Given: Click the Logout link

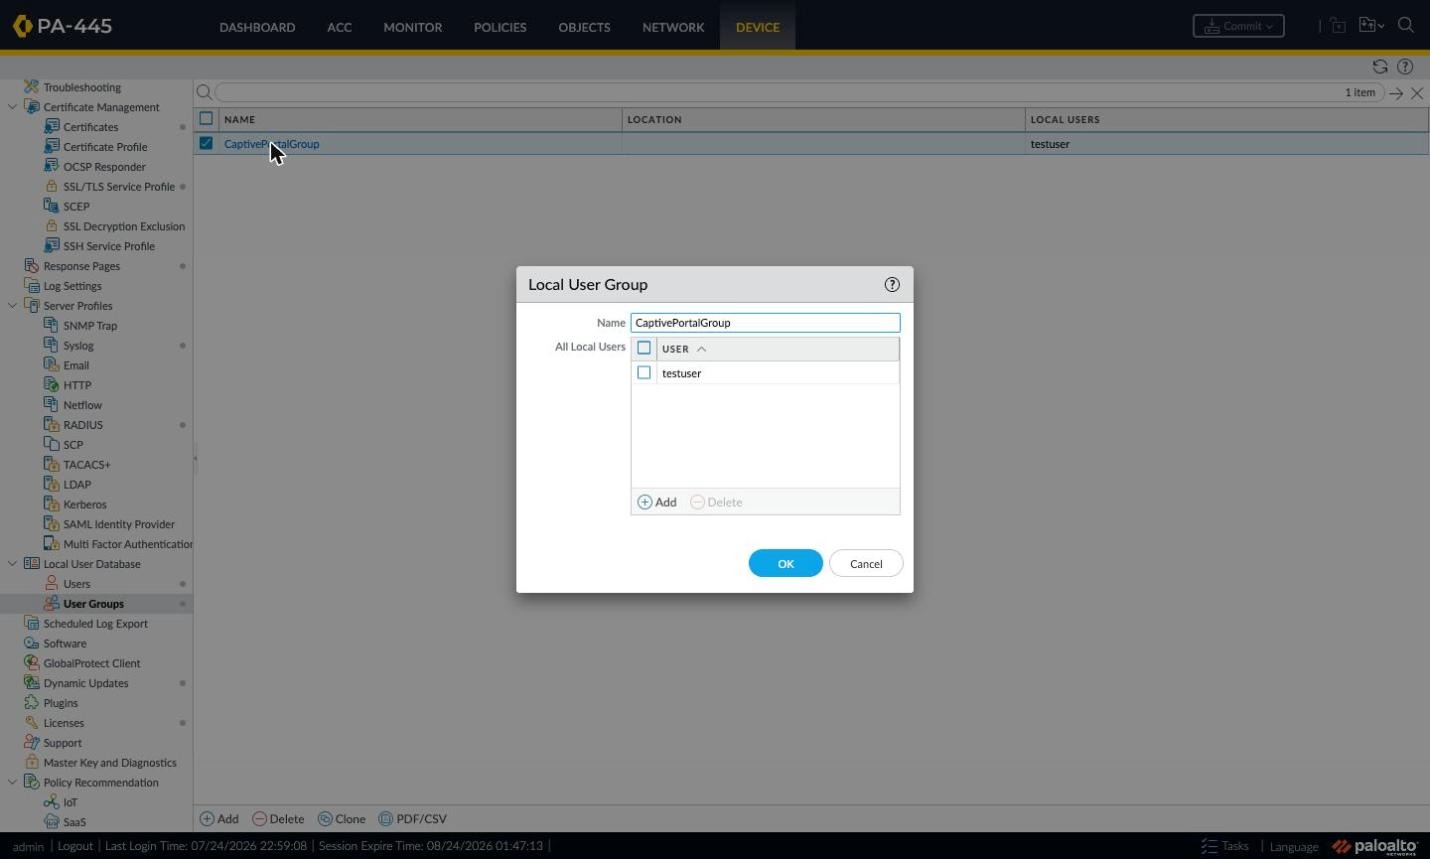Looking at the screenshot, I should [75, 846].
